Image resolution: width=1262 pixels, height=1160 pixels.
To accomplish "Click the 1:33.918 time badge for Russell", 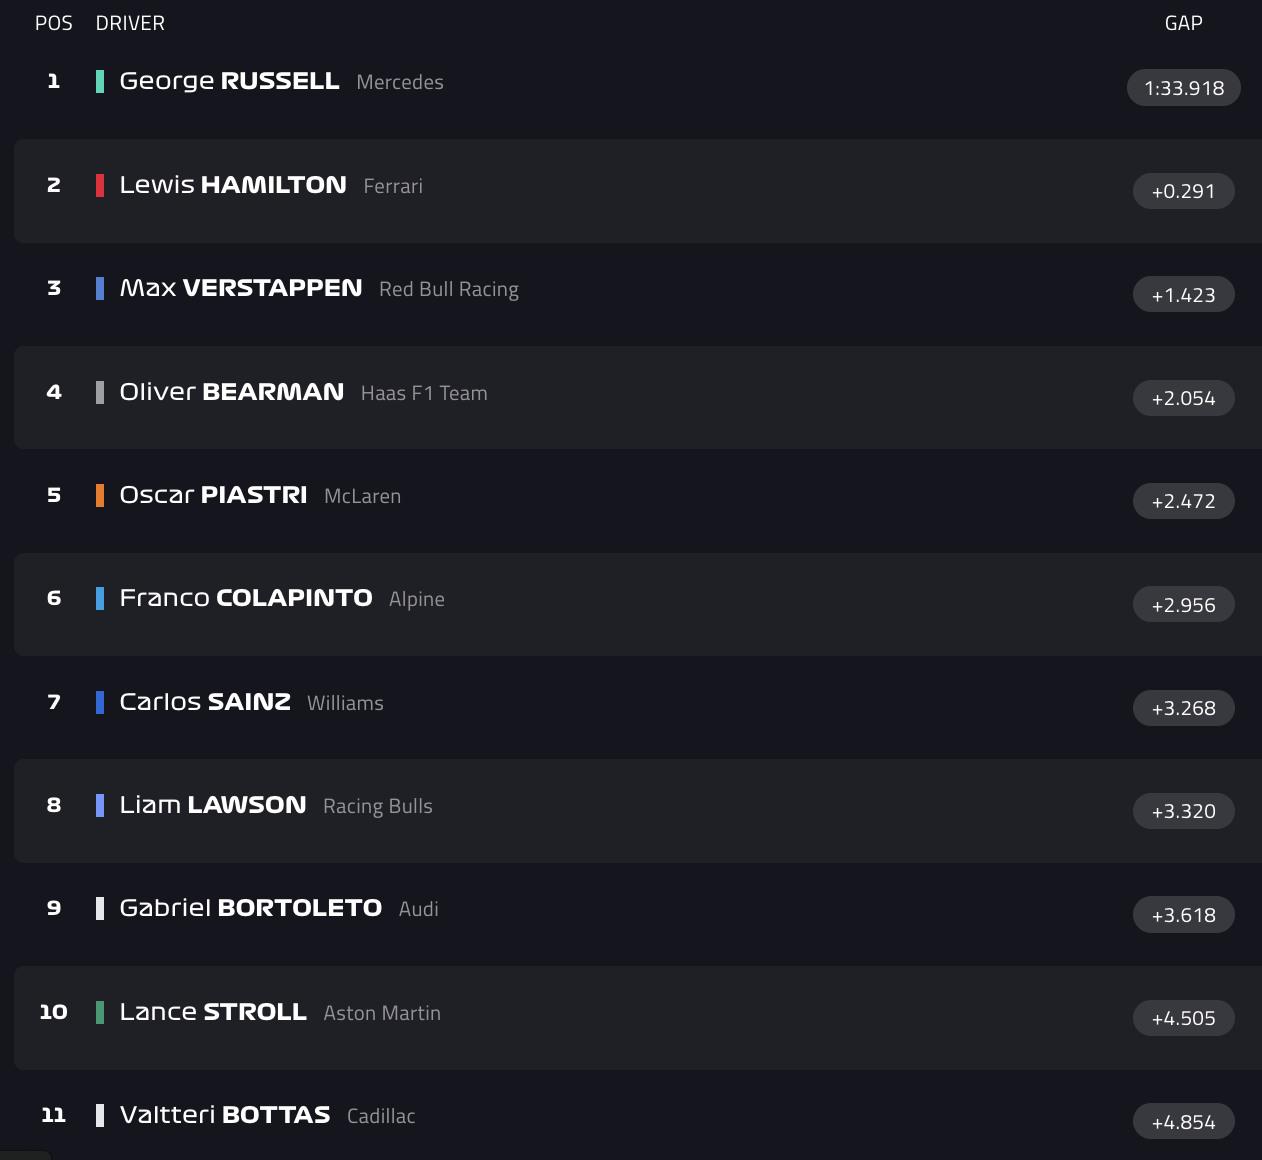I will point(1183,88).
